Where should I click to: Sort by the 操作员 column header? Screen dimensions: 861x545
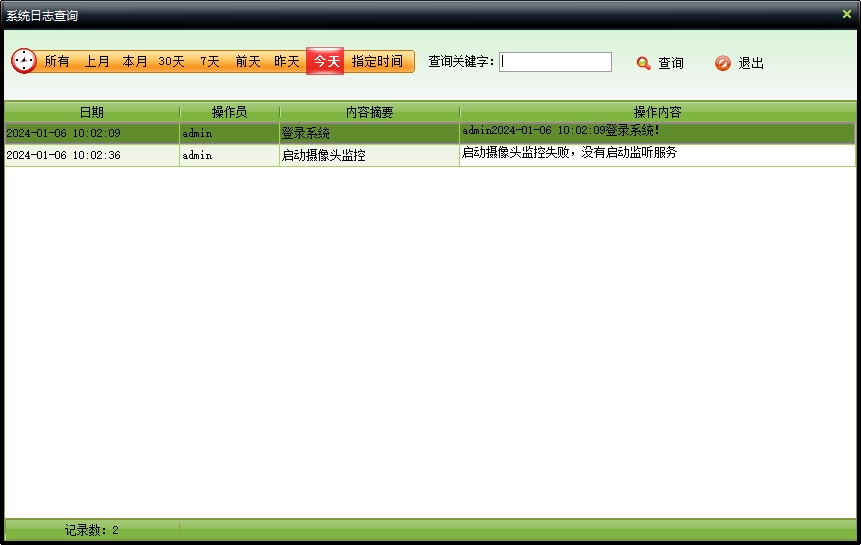click(x=229, y=112)
